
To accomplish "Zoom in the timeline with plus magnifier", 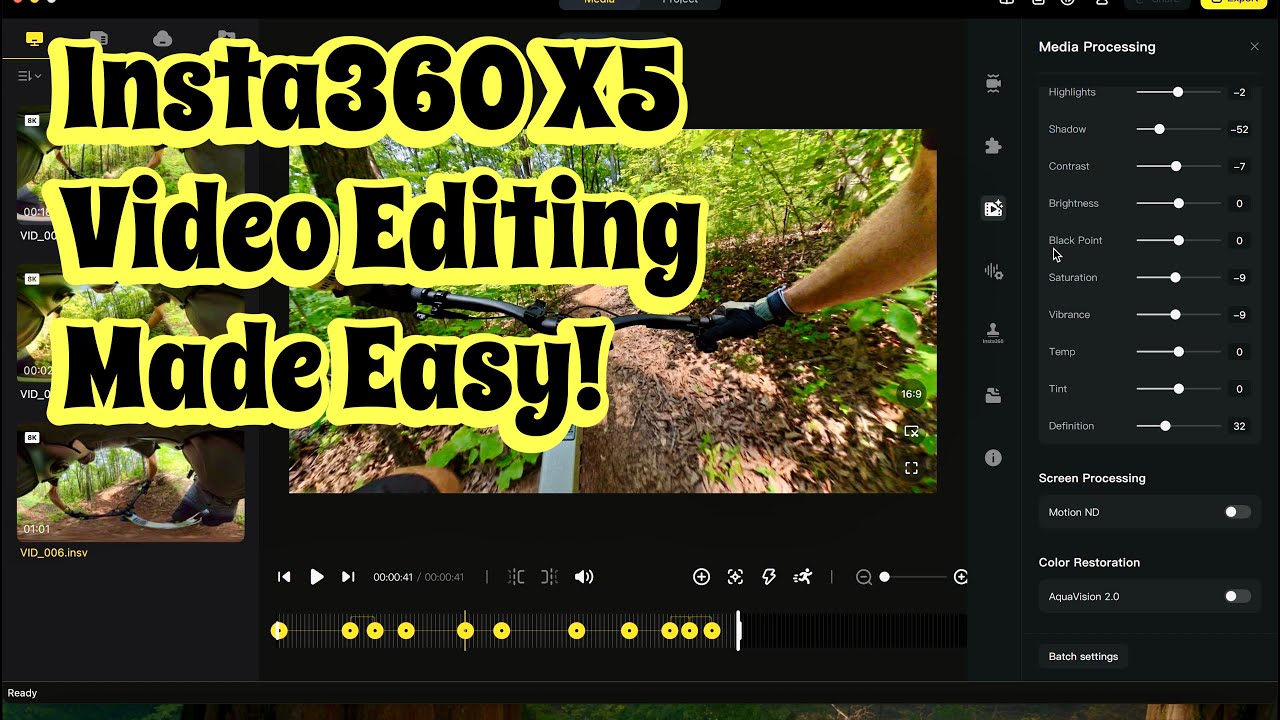I will 961,577.
